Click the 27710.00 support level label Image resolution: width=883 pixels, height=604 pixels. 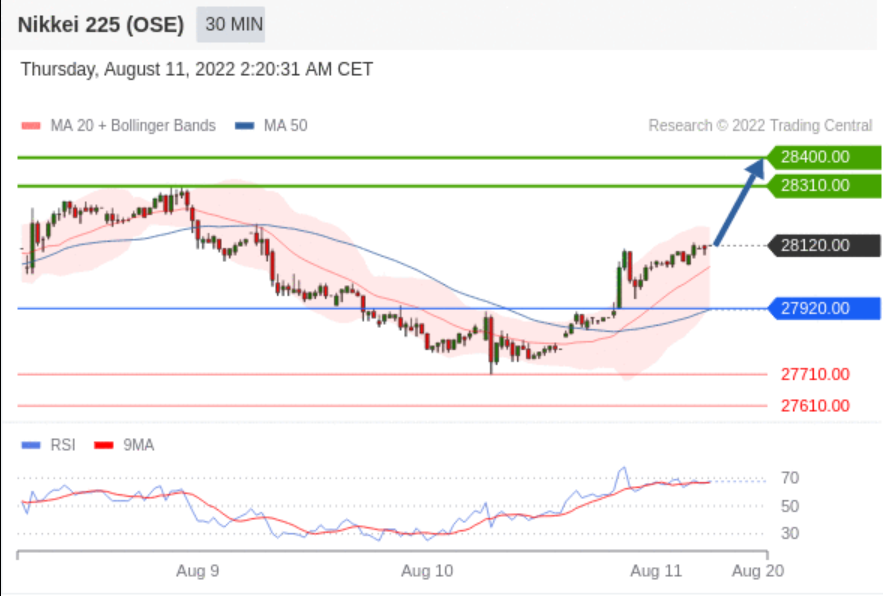point(815,374)
